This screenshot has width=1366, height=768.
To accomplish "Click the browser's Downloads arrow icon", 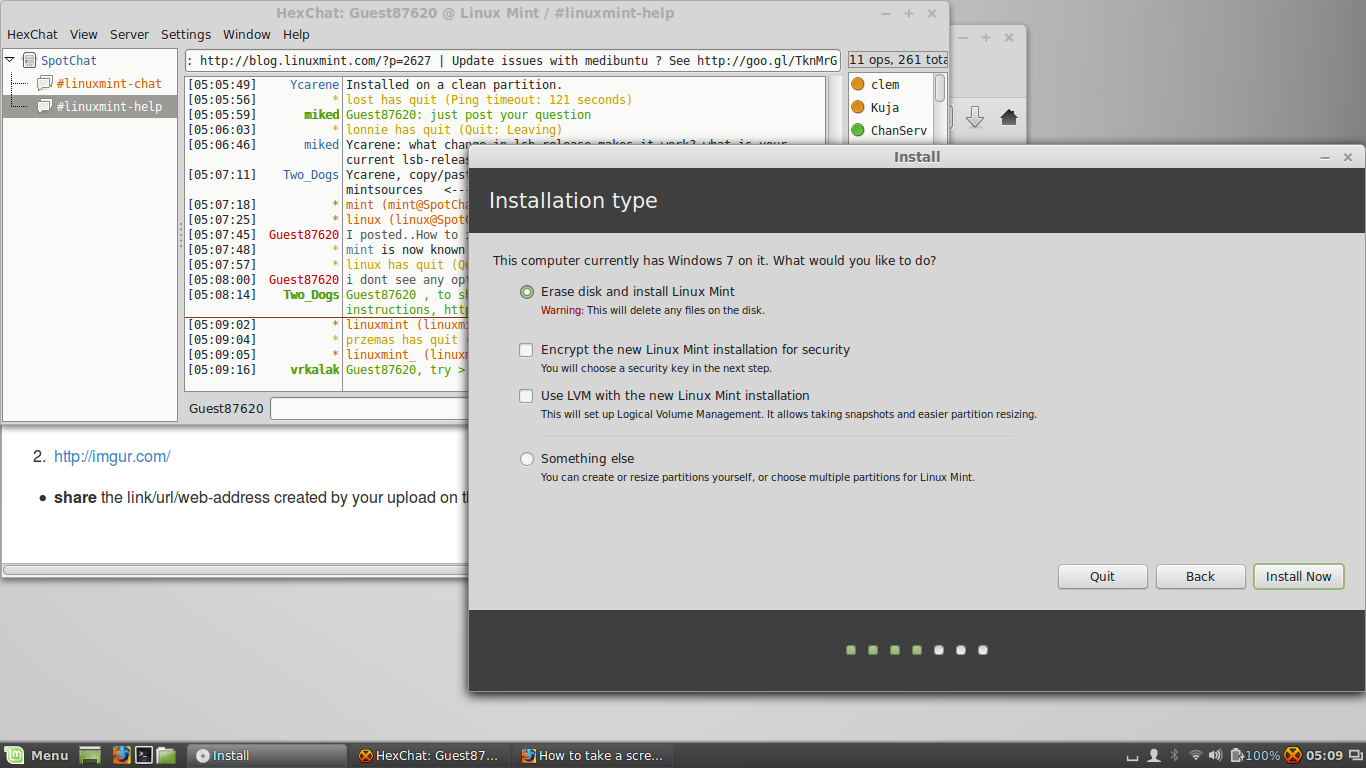I will (975, 117).
